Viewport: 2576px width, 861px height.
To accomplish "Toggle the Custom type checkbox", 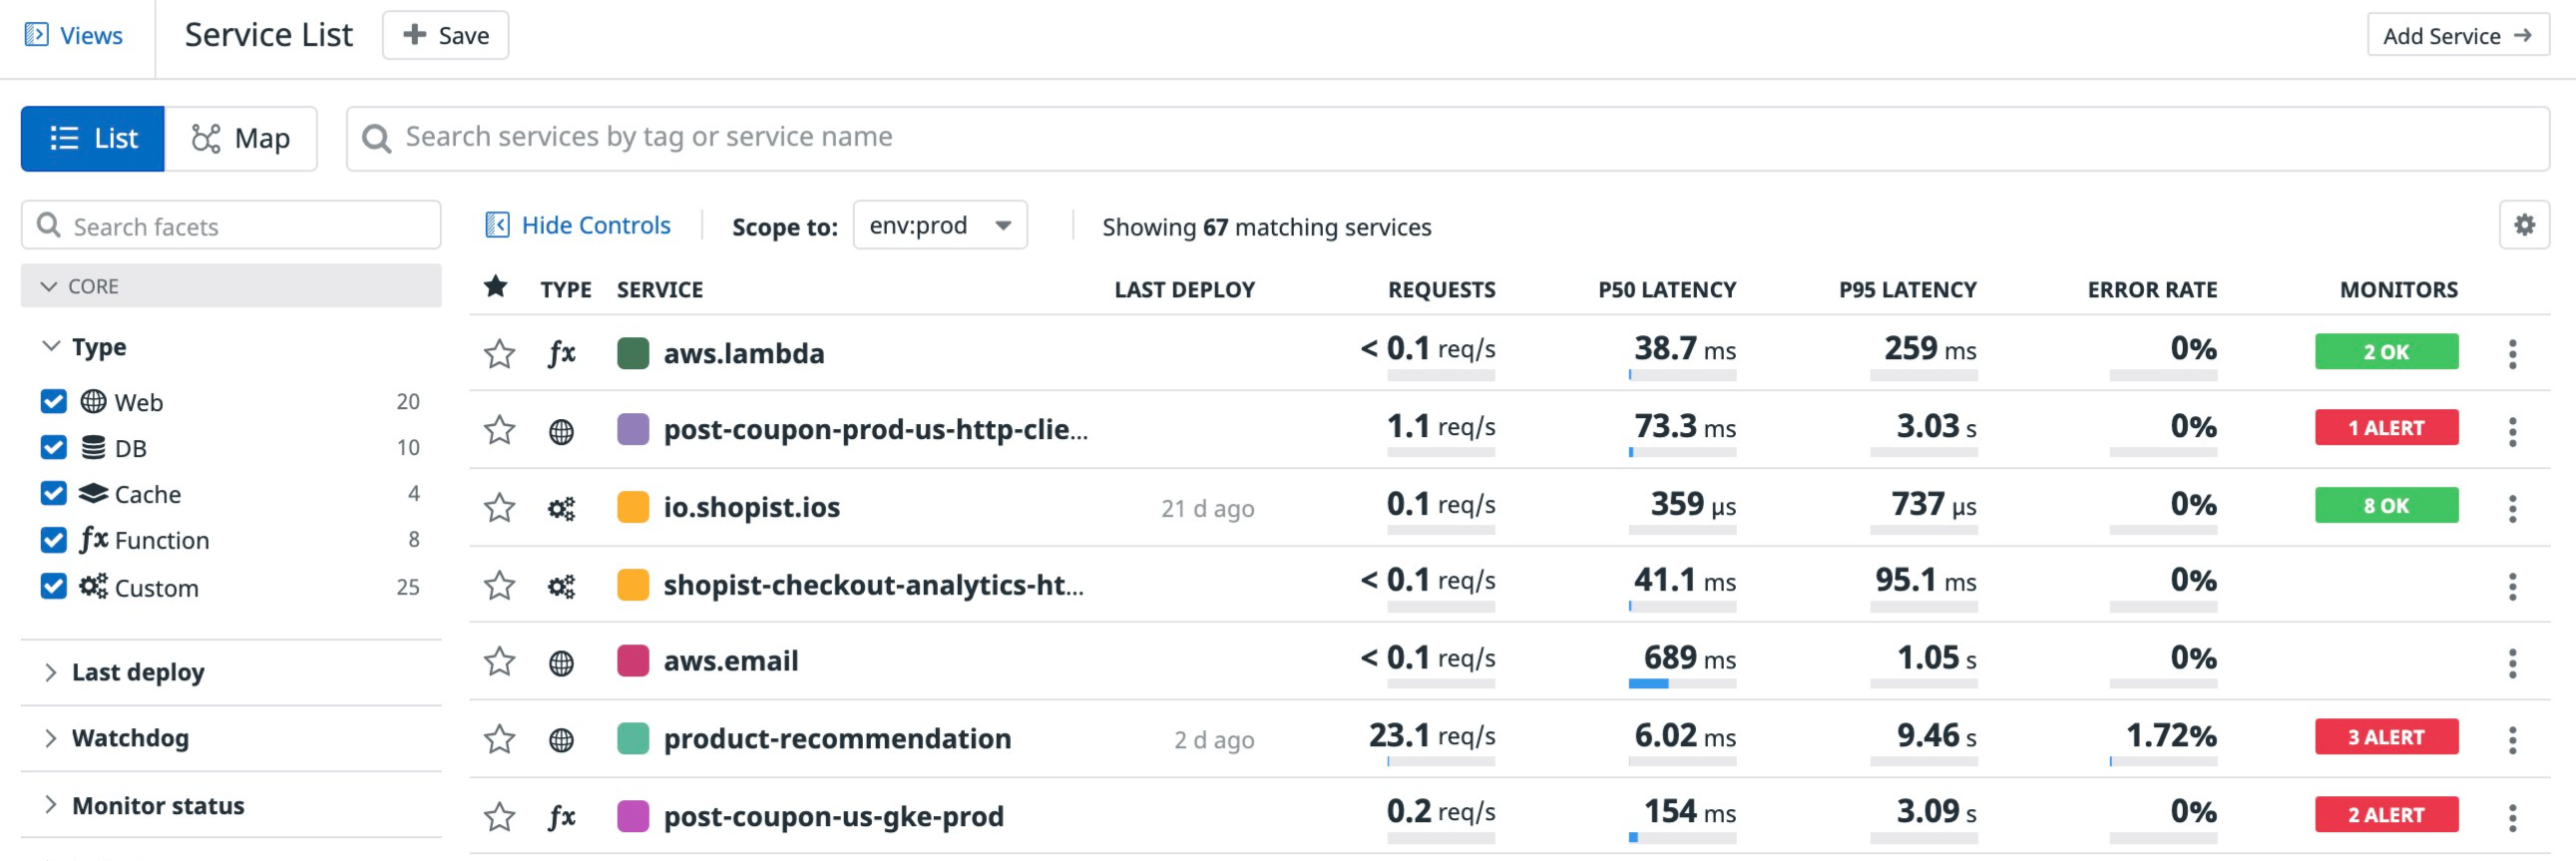I will [54, 586].
